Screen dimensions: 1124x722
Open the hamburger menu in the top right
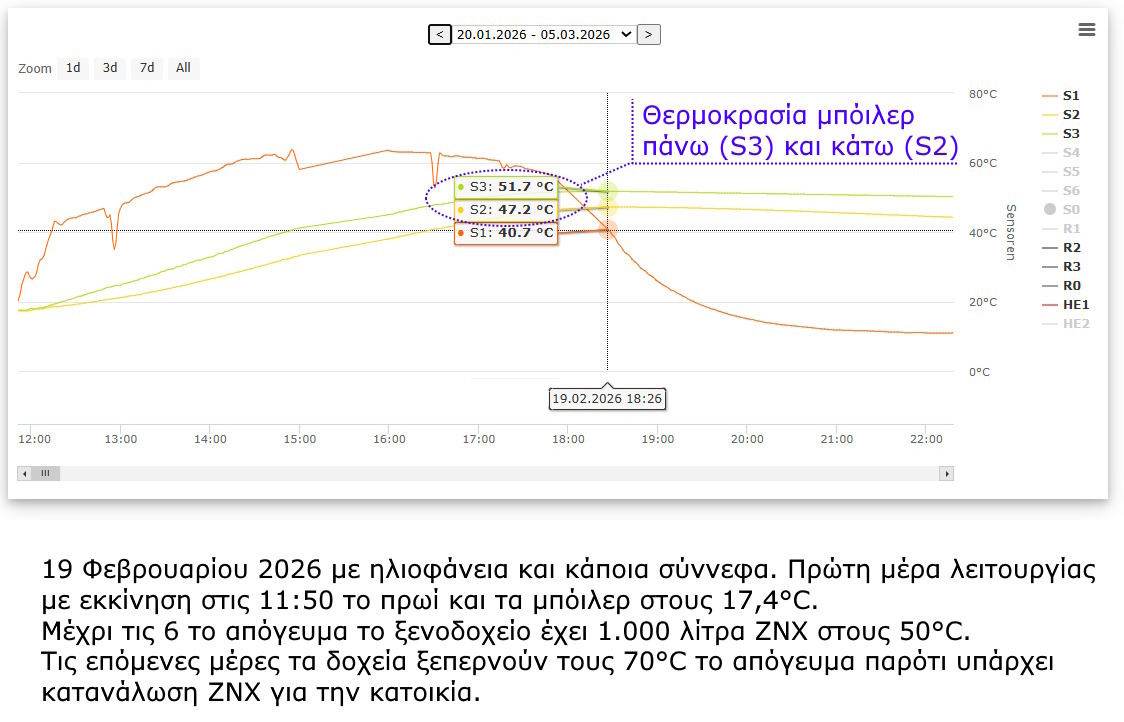[x=1087, y=30]
